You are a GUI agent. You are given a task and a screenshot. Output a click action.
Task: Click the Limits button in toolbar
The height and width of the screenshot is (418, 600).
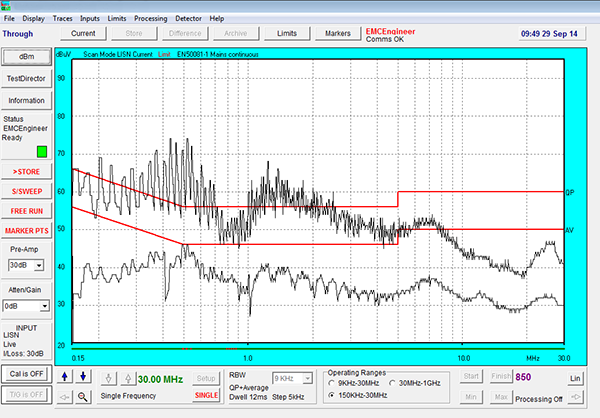(x=287, y=33)
